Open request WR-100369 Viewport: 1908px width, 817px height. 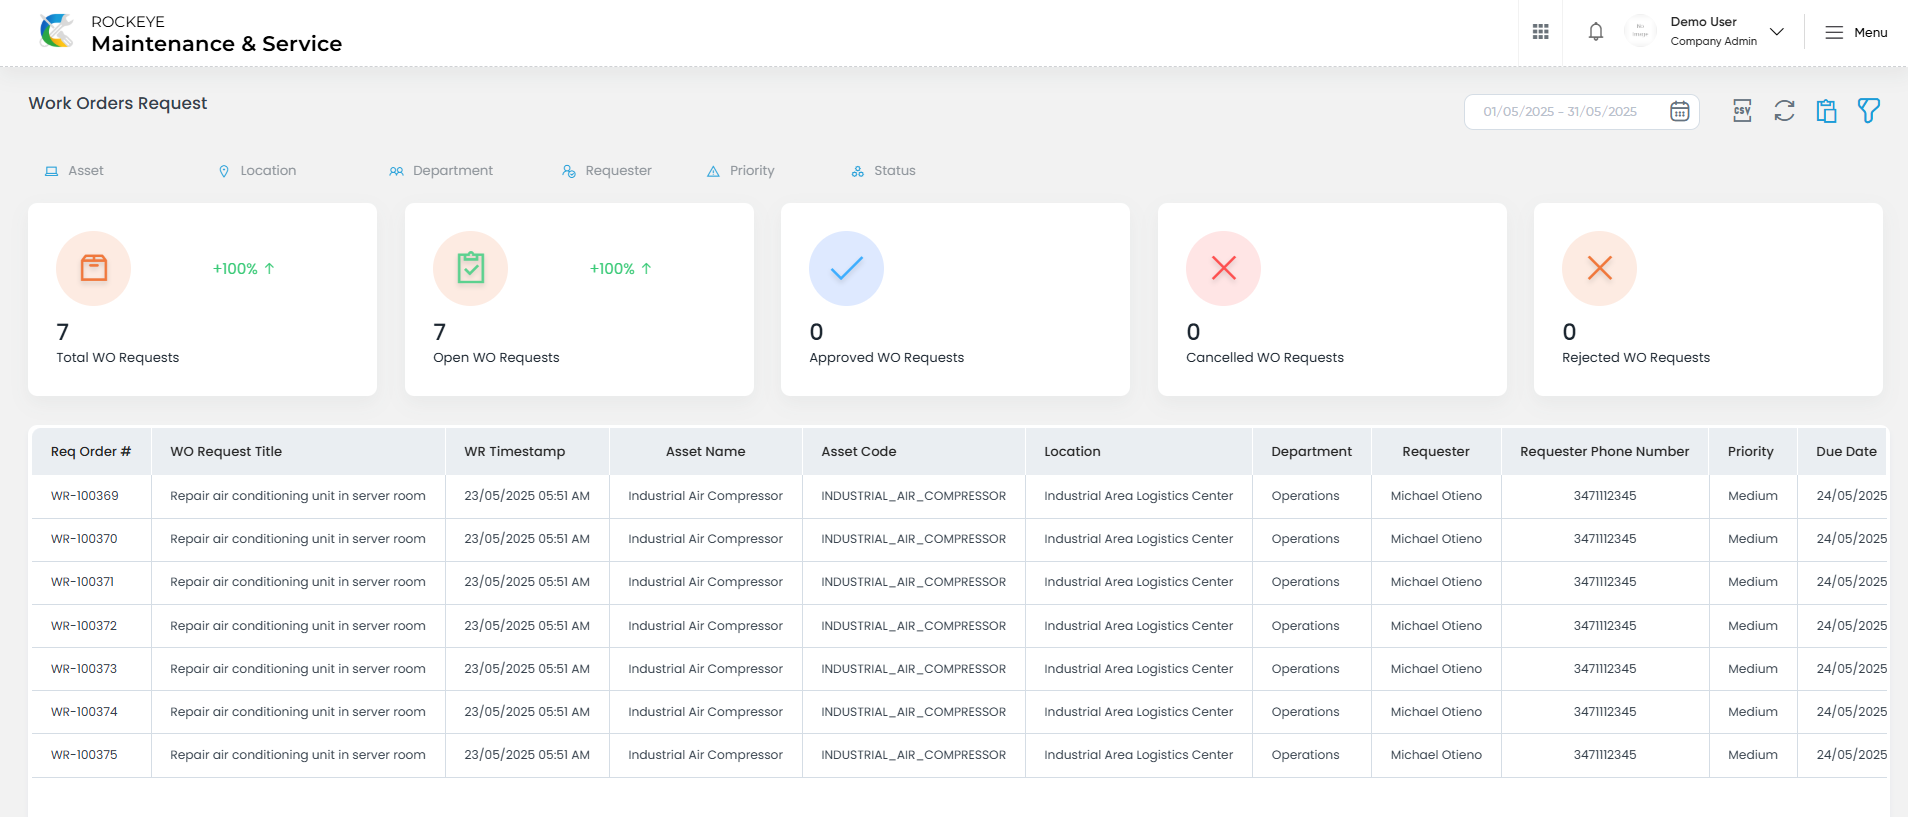coord(85,496)
